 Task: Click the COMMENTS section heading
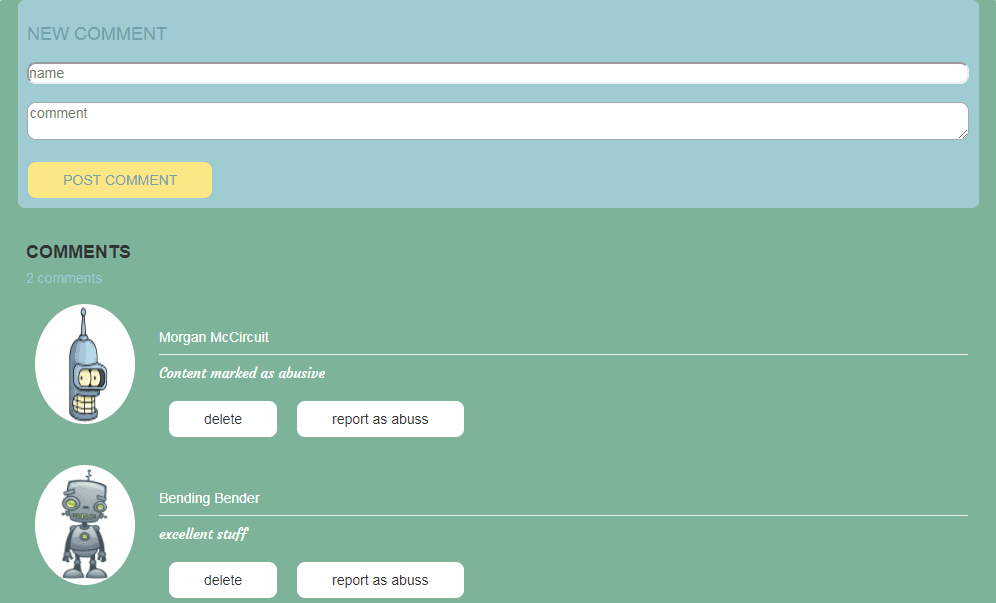tap(78, 252)
